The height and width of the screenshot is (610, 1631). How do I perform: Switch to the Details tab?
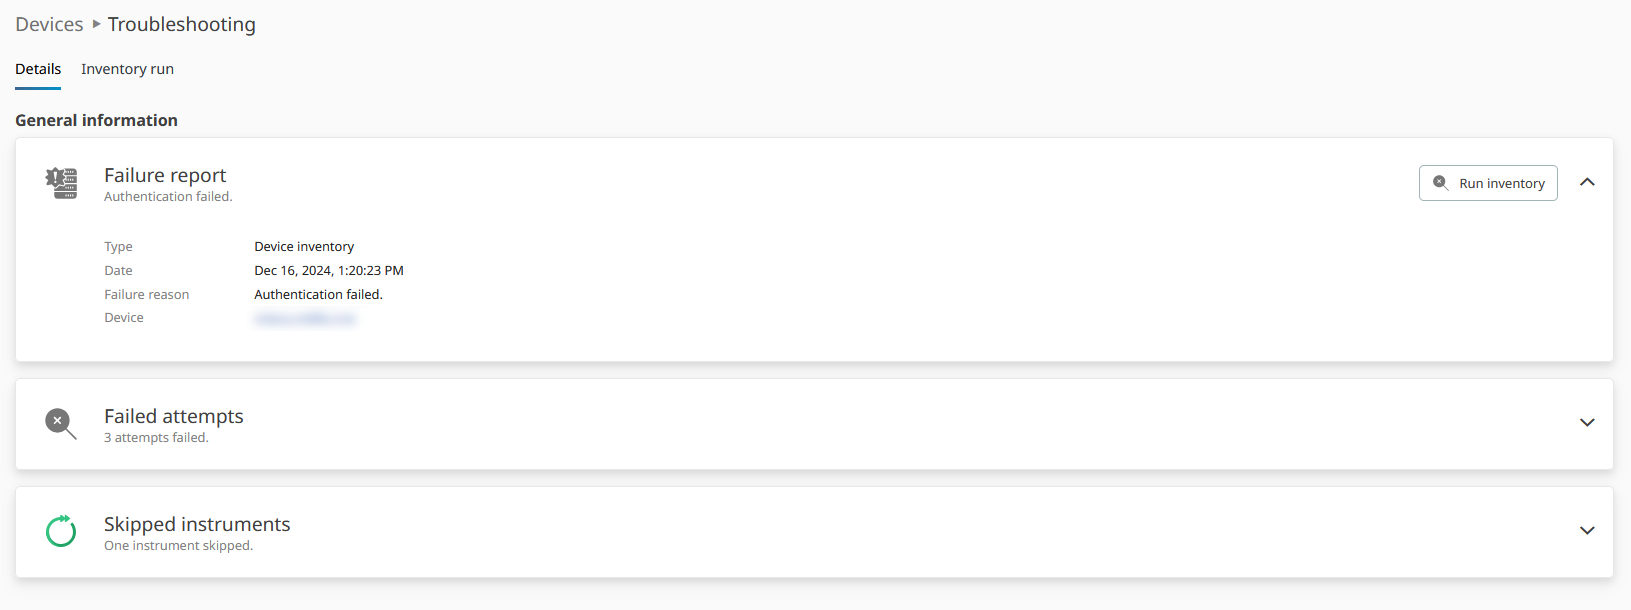click(38, 69)
